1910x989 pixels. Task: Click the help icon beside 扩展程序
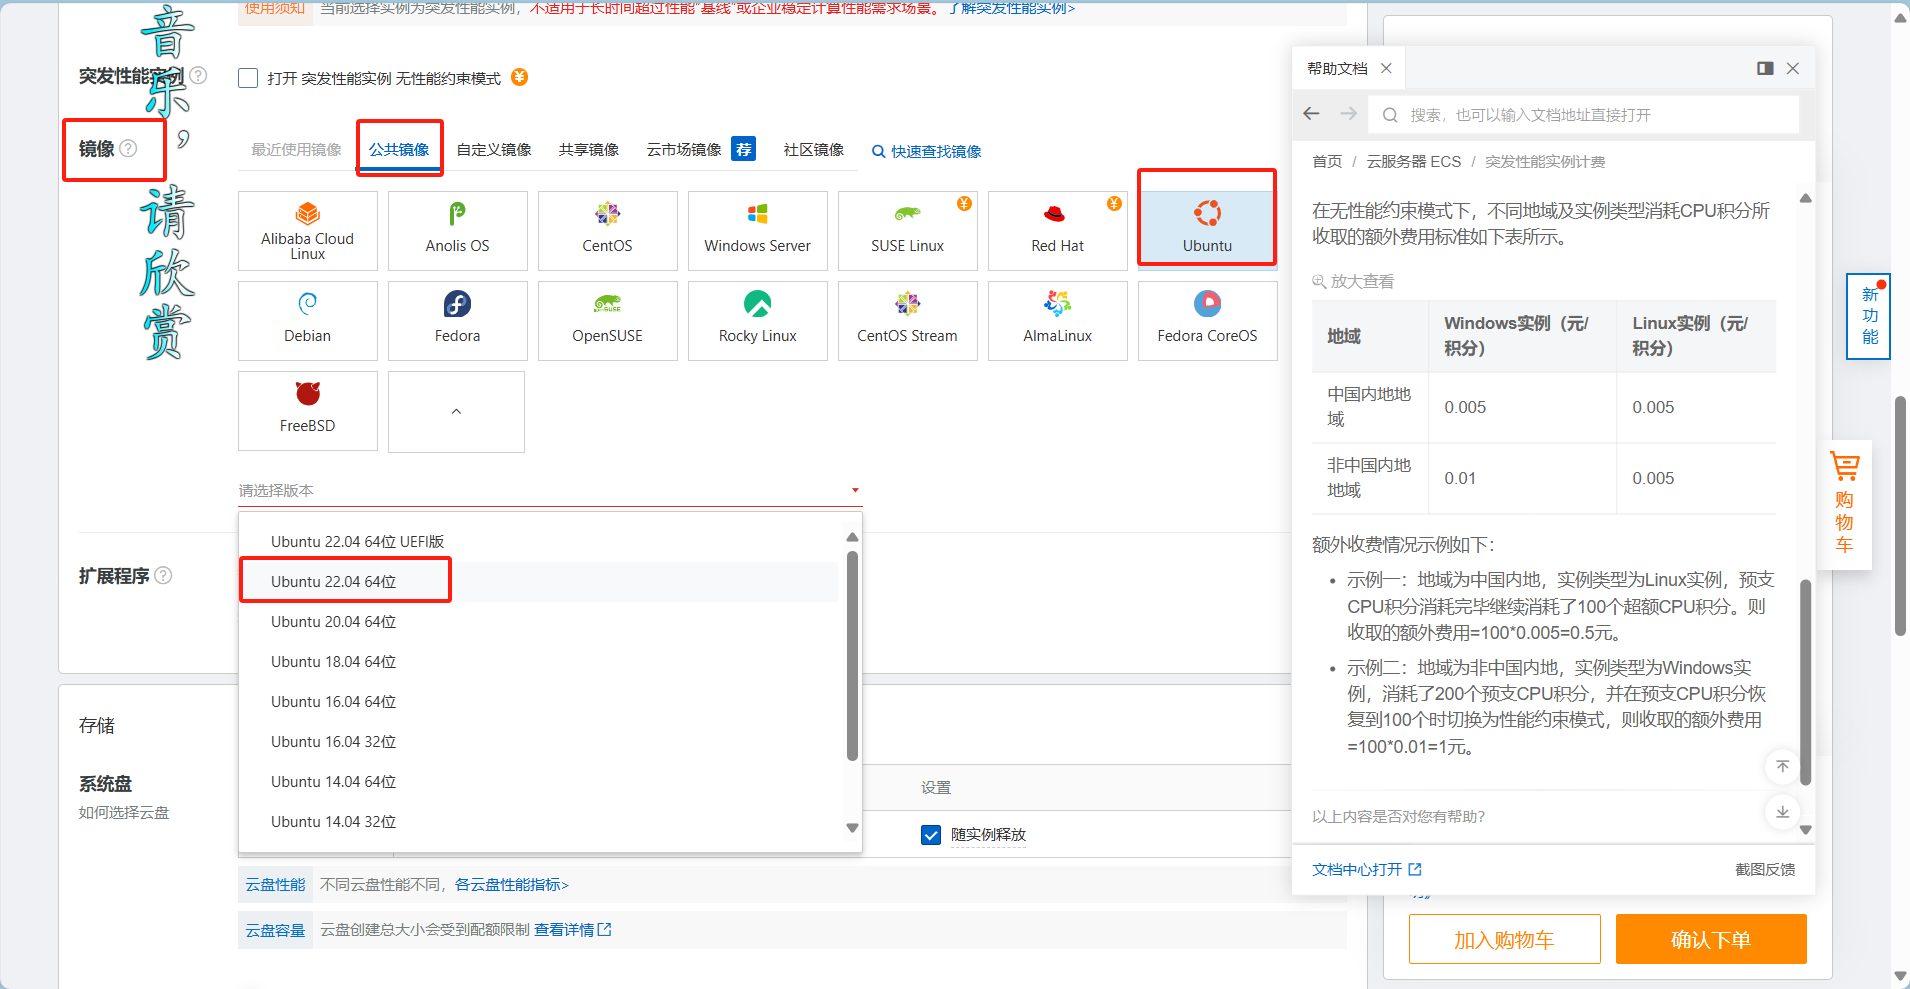pyautogui.click(x=163, y=575)
